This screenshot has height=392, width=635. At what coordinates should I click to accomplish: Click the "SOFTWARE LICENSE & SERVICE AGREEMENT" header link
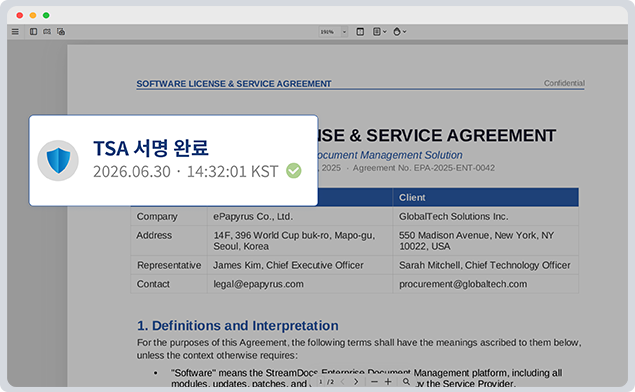(234, 84)
